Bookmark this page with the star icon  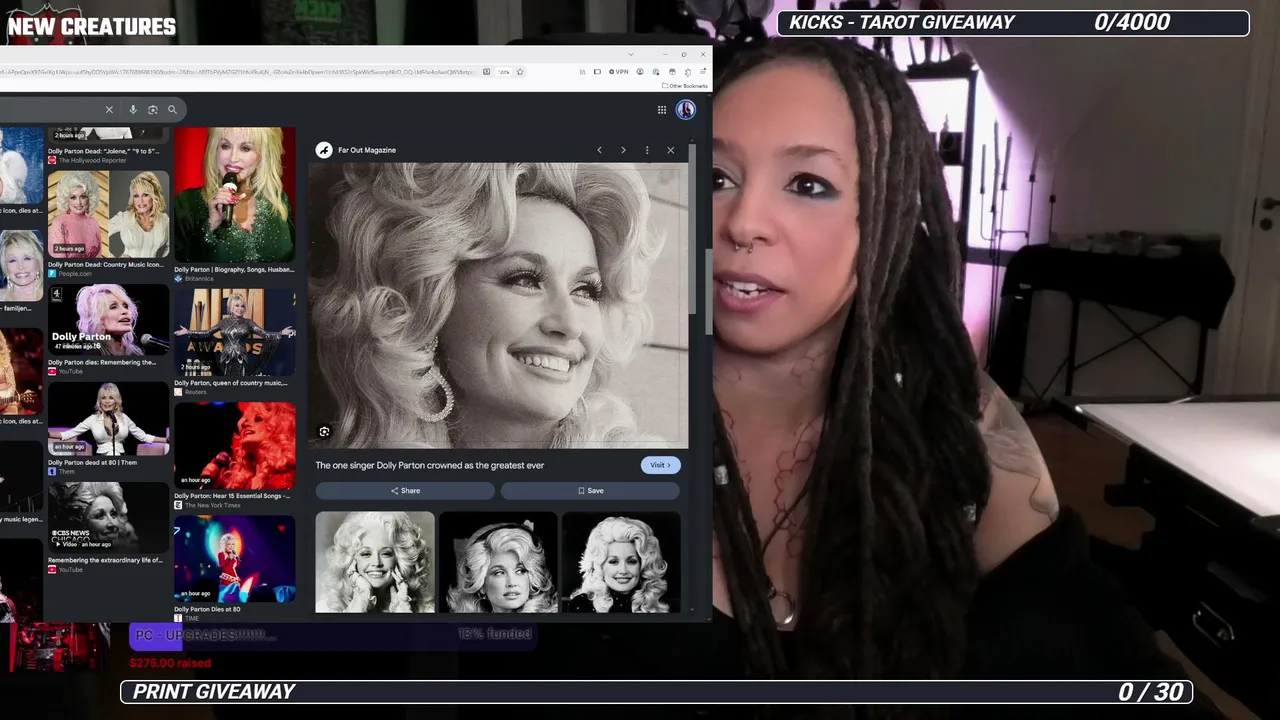520,72
